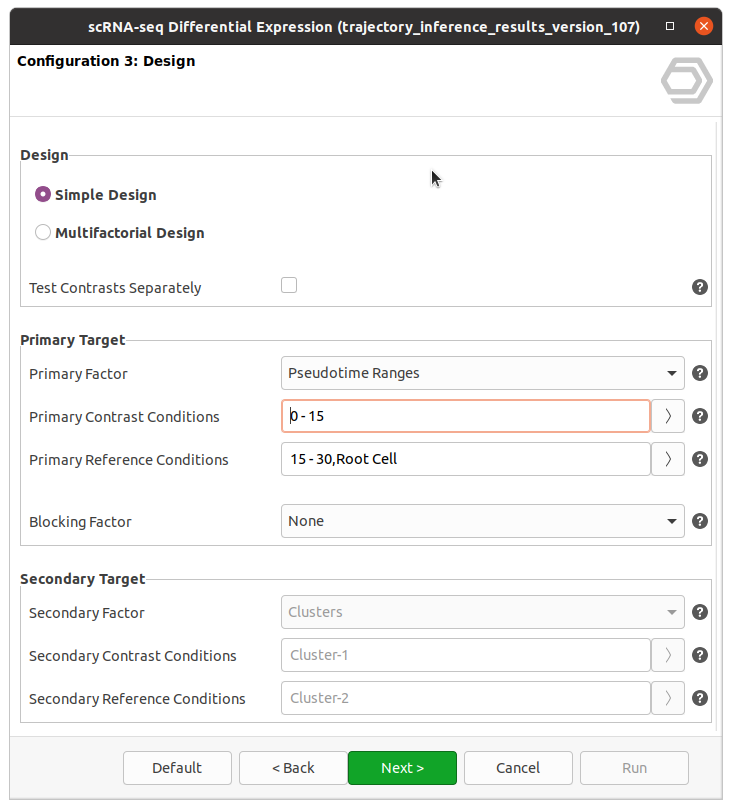Expand the Blocking Factor dropdown
Viewport: 732px width, 809px height.
[x=482, y=521]
